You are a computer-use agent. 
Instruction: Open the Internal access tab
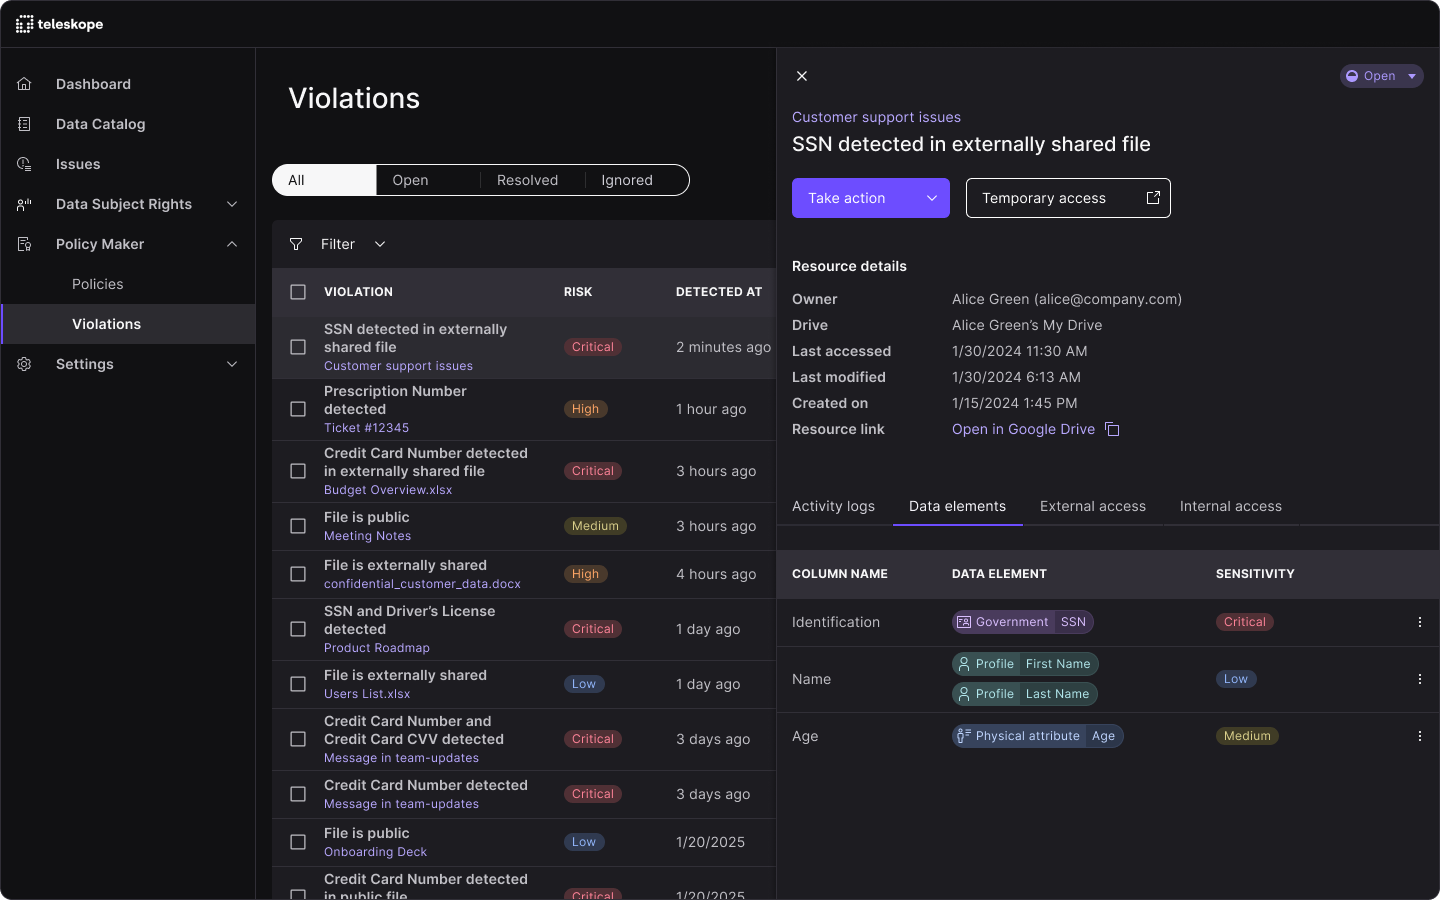pyautogui.click(x=1231, y=506)
